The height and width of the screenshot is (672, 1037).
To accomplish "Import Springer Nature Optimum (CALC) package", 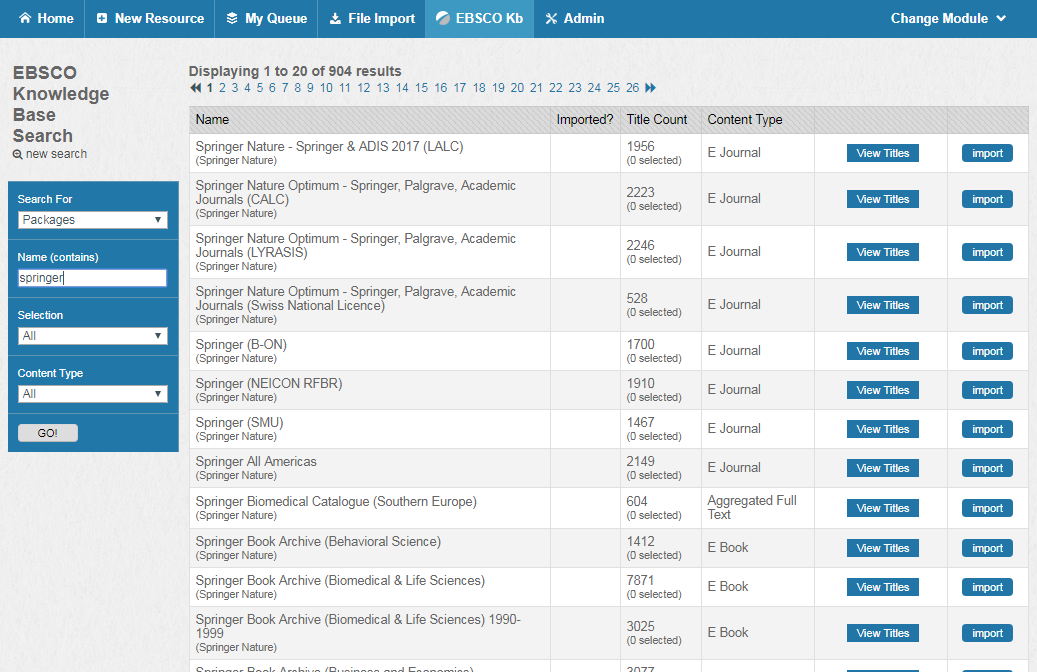I will pyautogui.click(x=987, y=199).
